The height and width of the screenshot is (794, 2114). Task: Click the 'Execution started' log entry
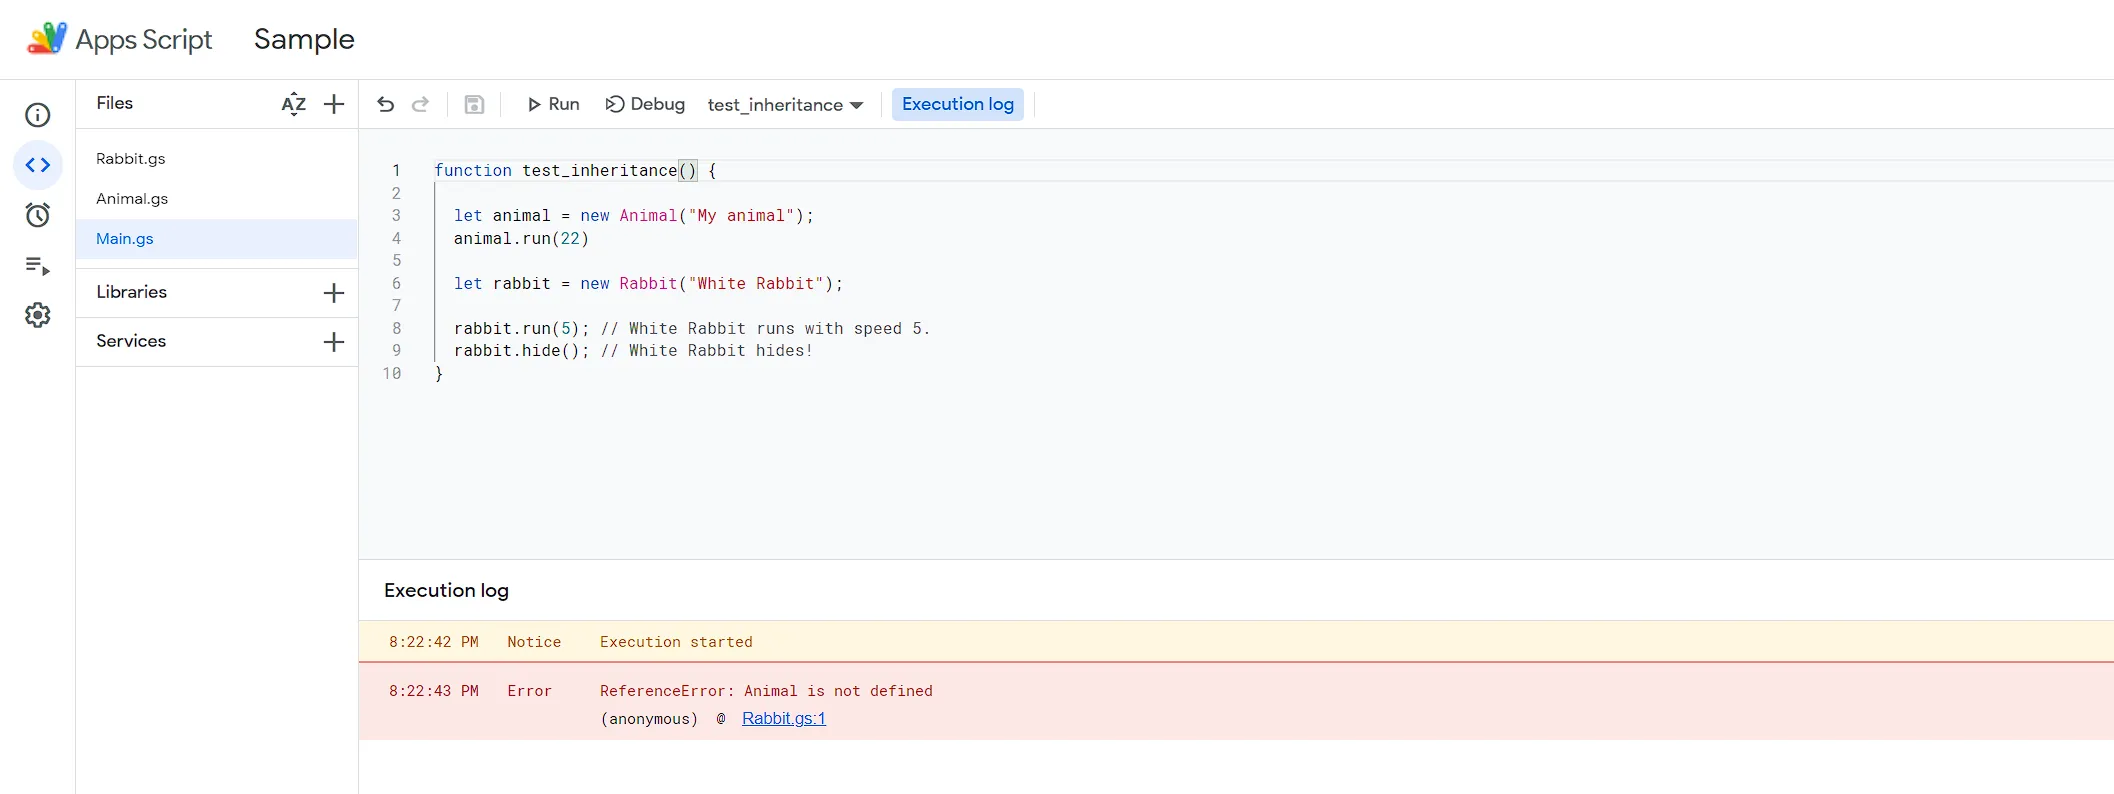tap(676, 642)
